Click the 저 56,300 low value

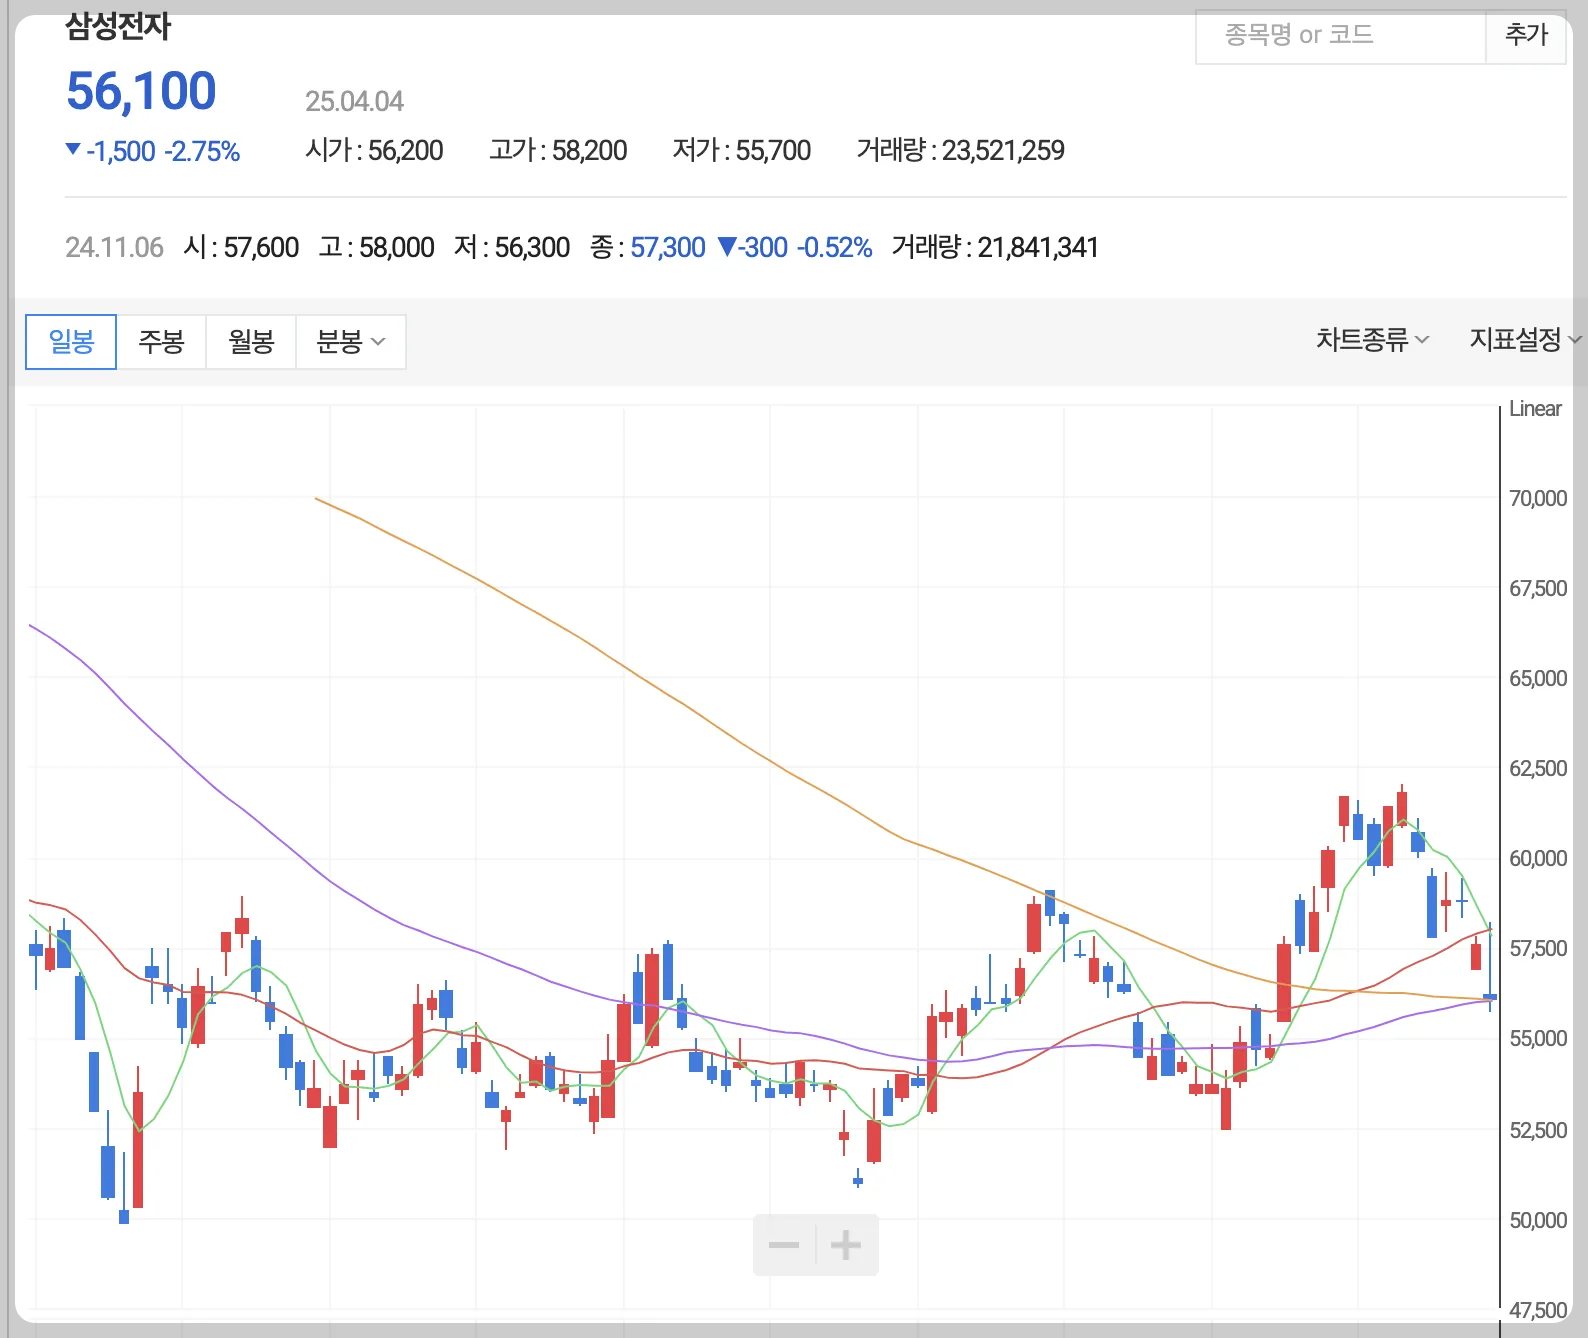[512, 248]
